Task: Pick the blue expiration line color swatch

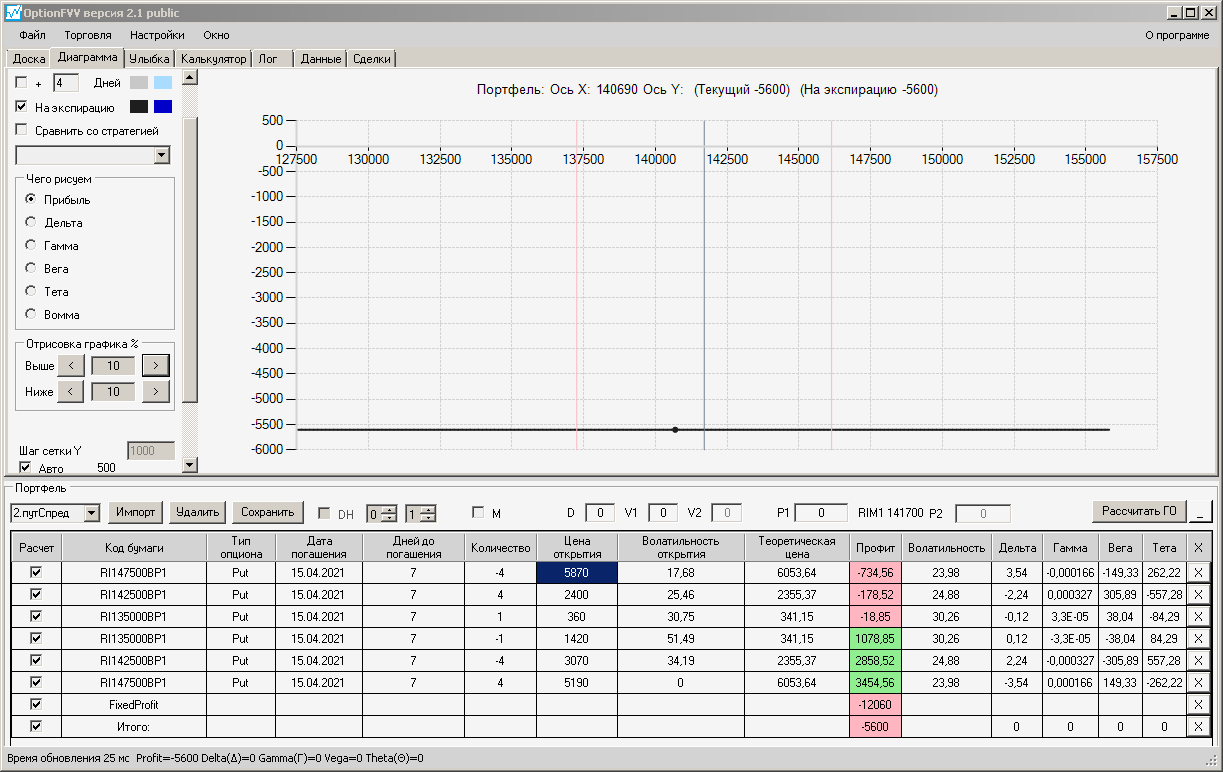Action: tap(163, 107)
